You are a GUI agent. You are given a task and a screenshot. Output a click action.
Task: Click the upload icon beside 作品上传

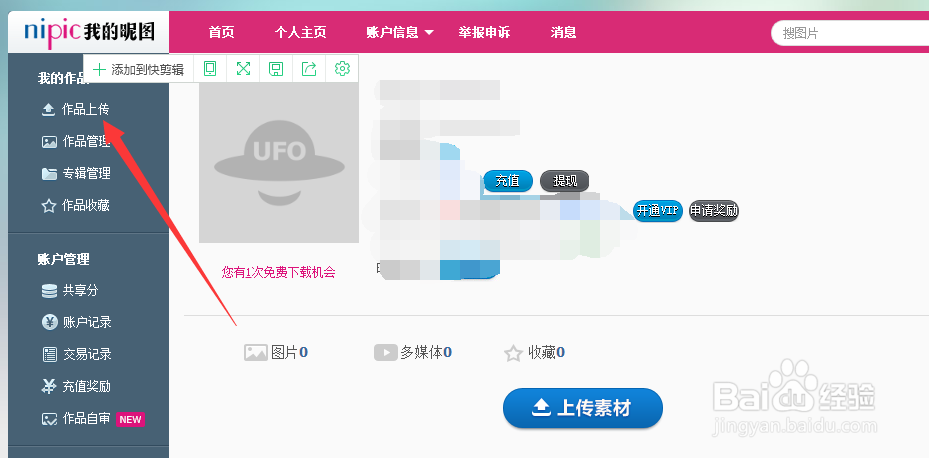(x=48, y=110)
